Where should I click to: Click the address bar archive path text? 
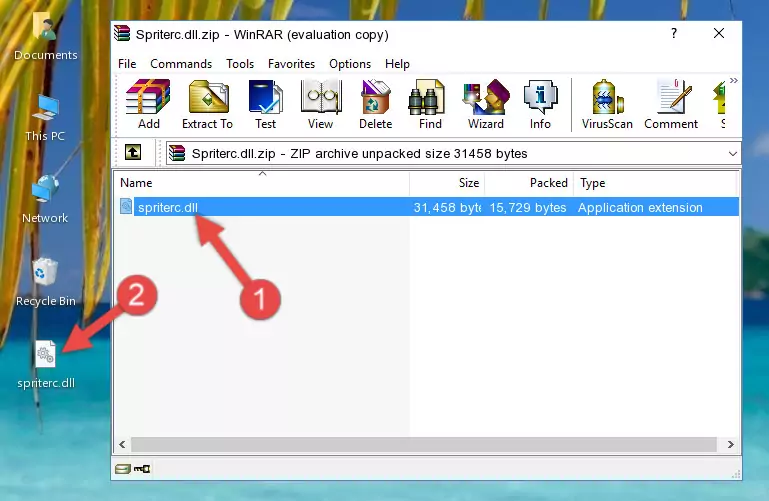point(359,154)
